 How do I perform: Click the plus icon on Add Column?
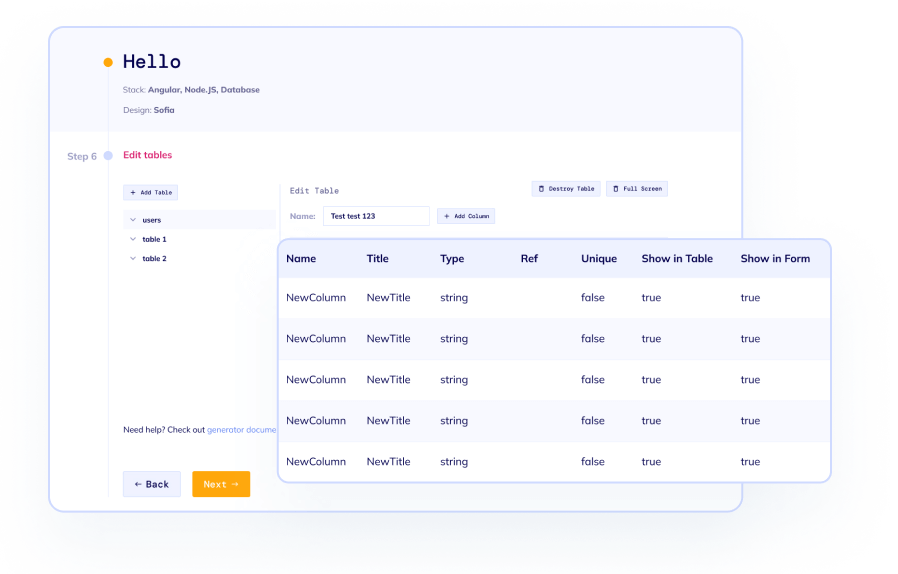[447, 216]
